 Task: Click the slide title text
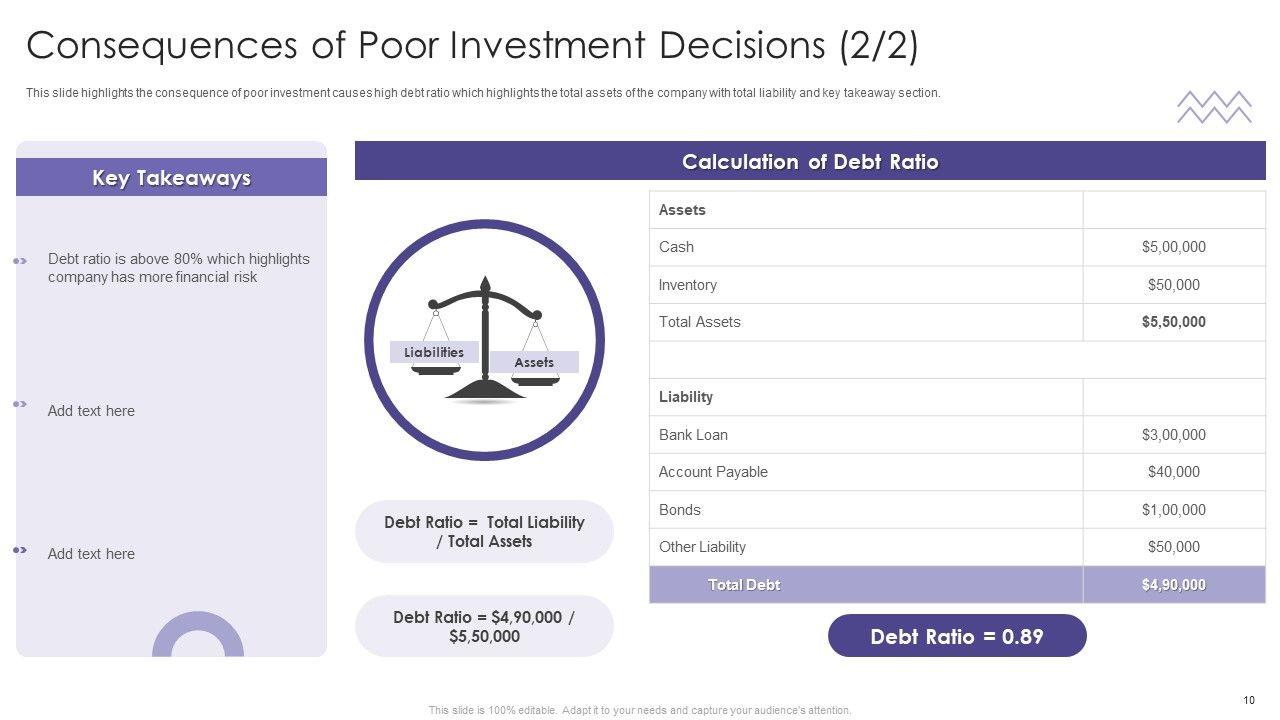pyautogui.click(x=472, y=46)
